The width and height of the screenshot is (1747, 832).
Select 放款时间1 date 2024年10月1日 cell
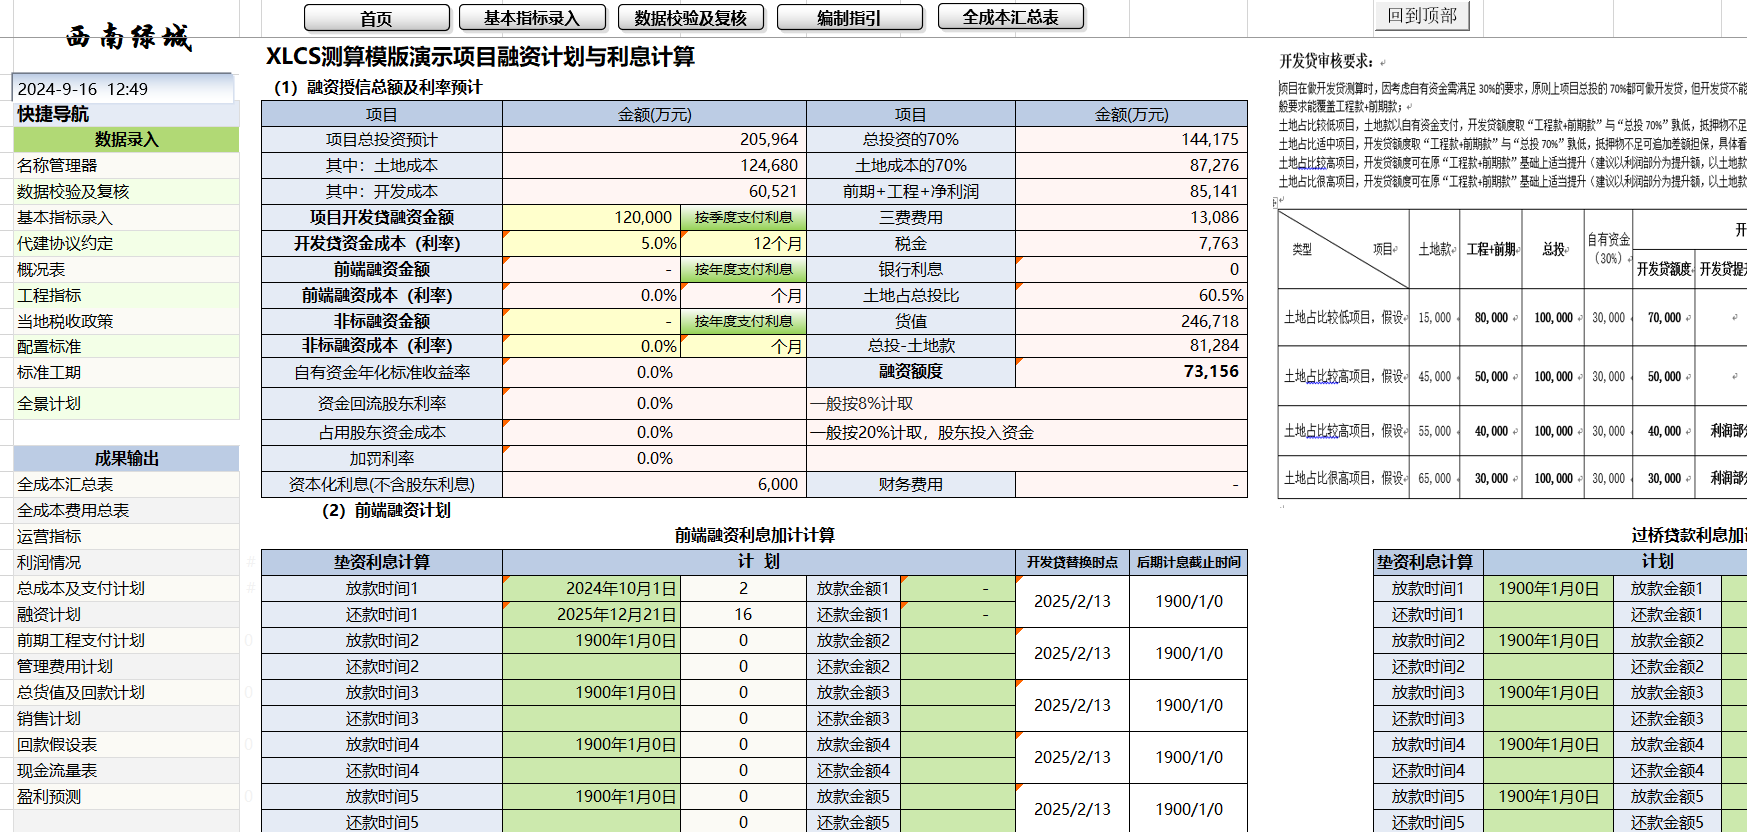point(591,589)
